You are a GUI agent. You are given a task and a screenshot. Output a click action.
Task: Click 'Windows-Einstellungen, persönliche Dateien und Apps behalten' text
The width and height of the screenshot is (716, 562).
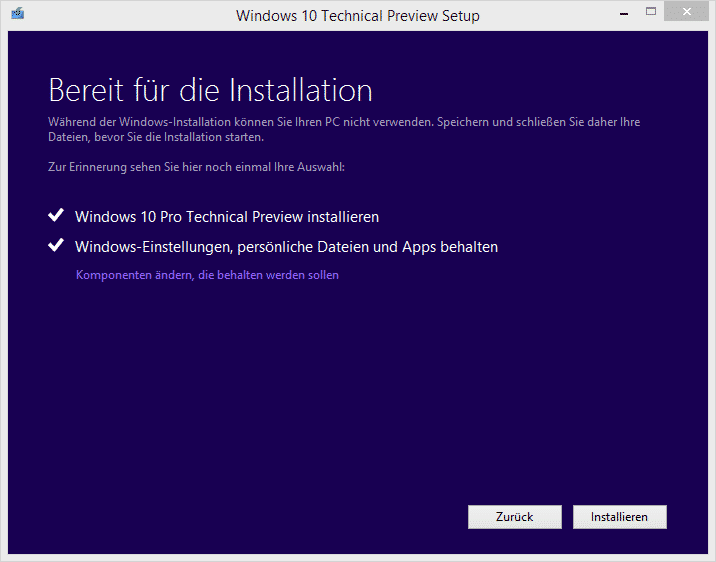click(286, 247)
